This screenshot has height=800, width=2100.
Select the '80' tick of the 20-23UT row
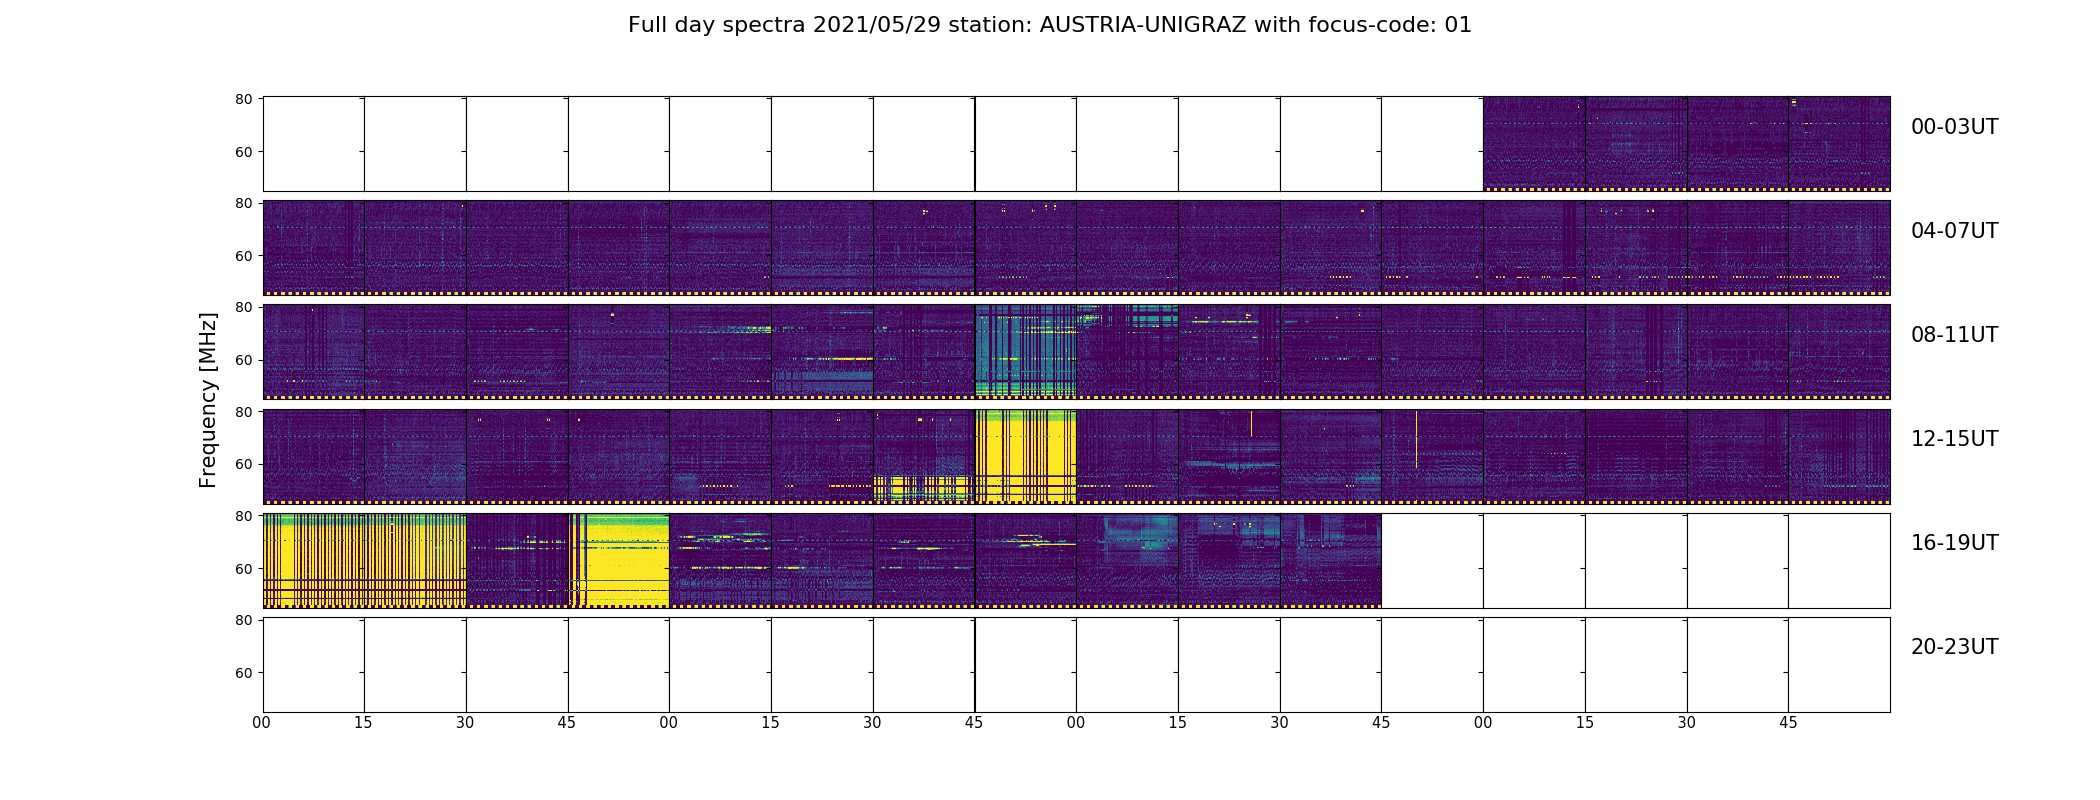pos(243,620)
